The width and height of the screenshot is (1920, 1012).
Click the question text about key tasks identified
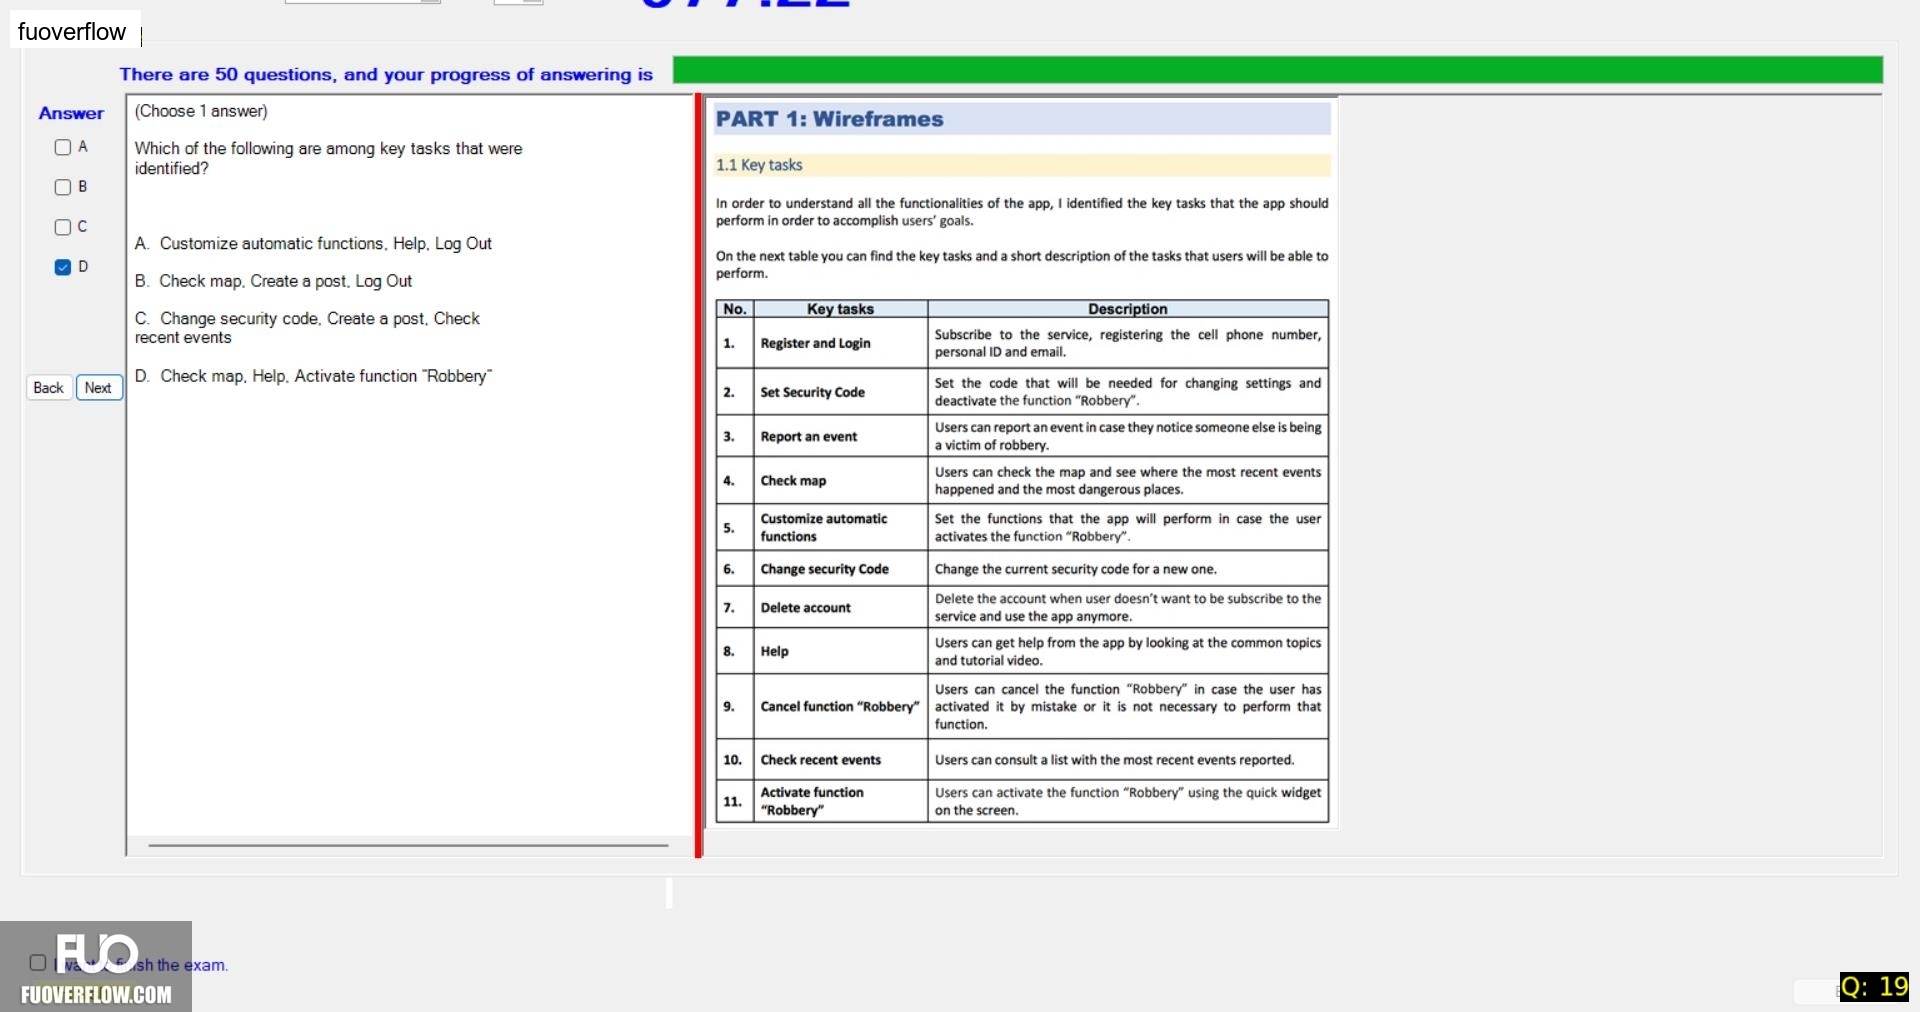click(x=329, y=158)
